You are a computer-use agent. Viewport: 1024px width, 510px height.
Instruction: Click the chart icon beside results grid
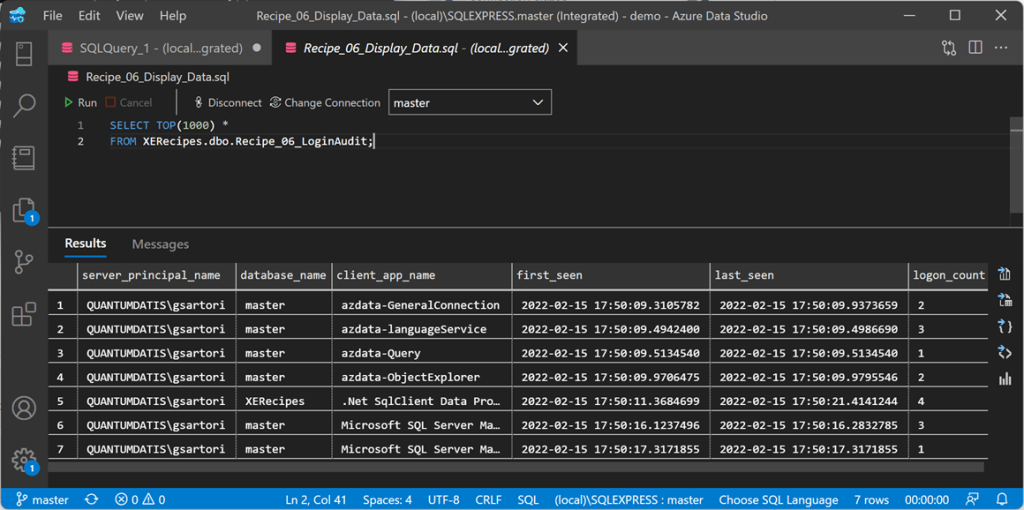pos(1005,378)
